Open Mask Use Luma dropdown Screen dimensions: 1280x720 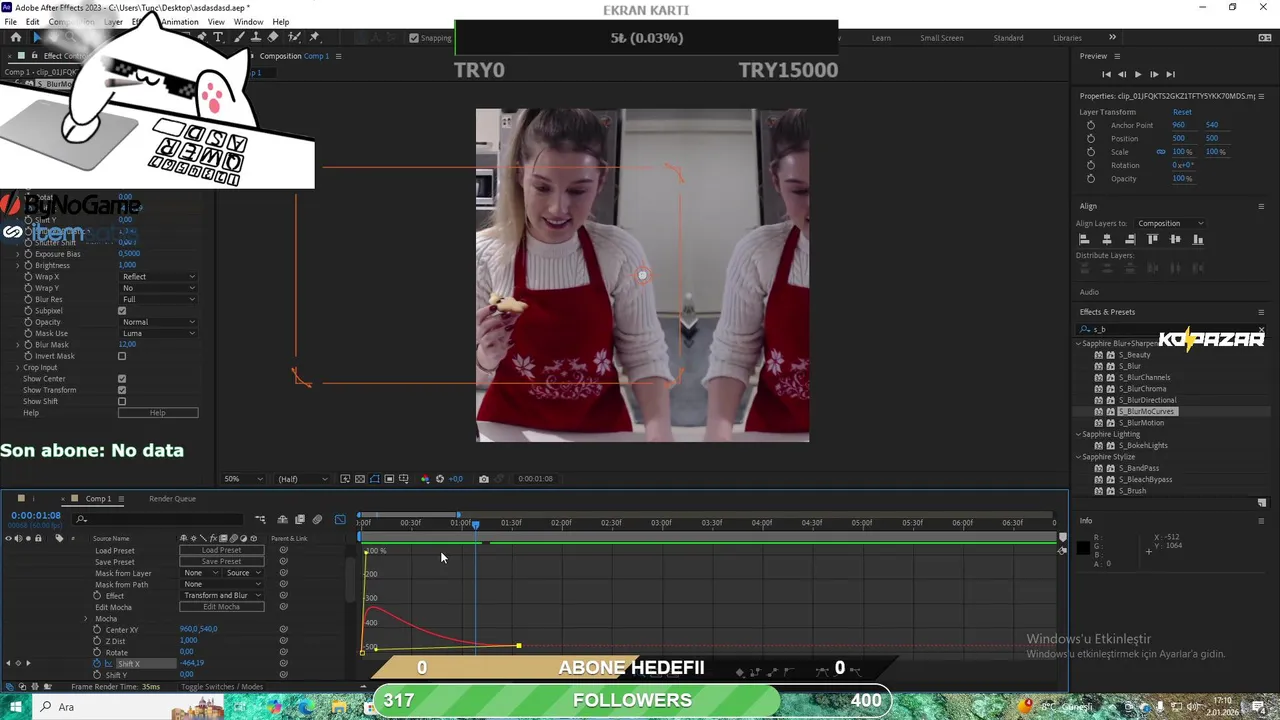158,333
